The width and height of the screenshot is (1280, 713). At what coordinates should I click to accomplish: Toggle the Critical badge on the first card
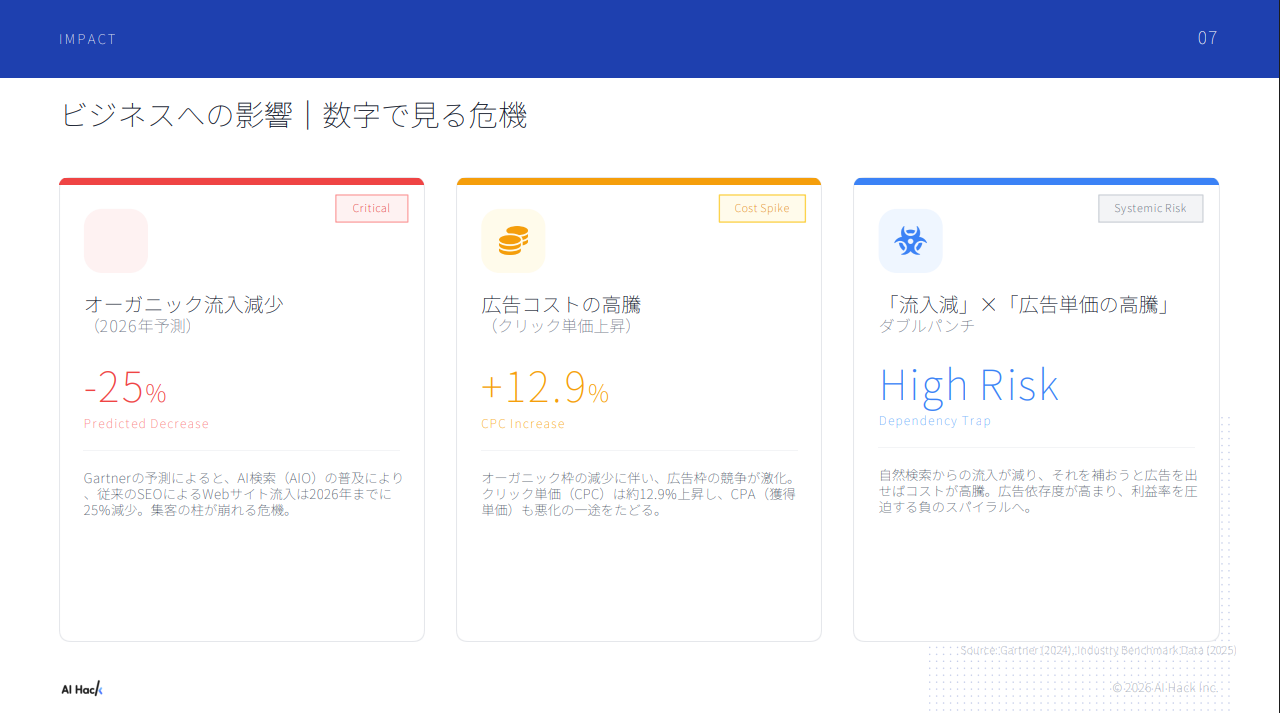point(371,208)
